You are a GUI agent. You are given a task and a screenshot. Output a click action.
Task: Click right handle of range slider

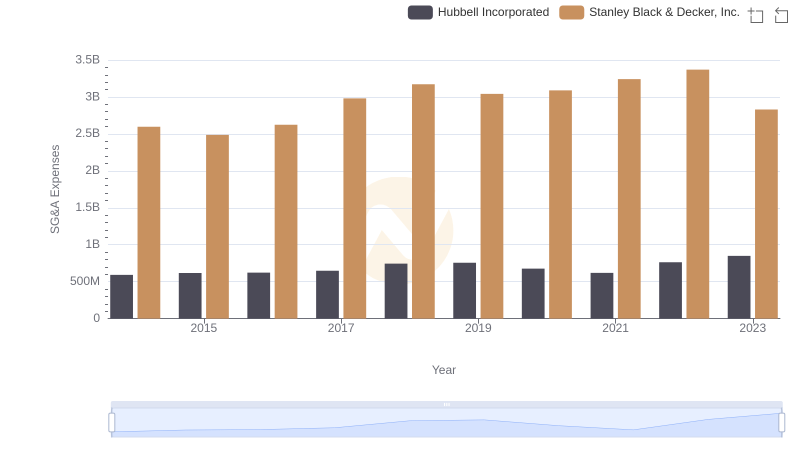coord(781,422)
